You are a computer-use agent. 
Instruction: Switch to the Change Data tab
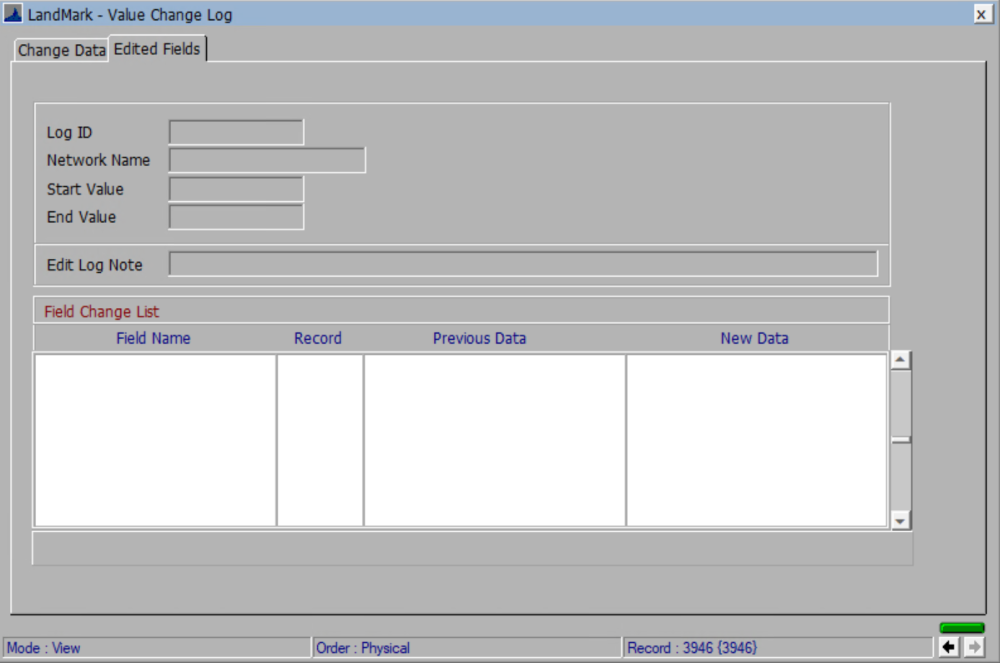coord(61,49)
